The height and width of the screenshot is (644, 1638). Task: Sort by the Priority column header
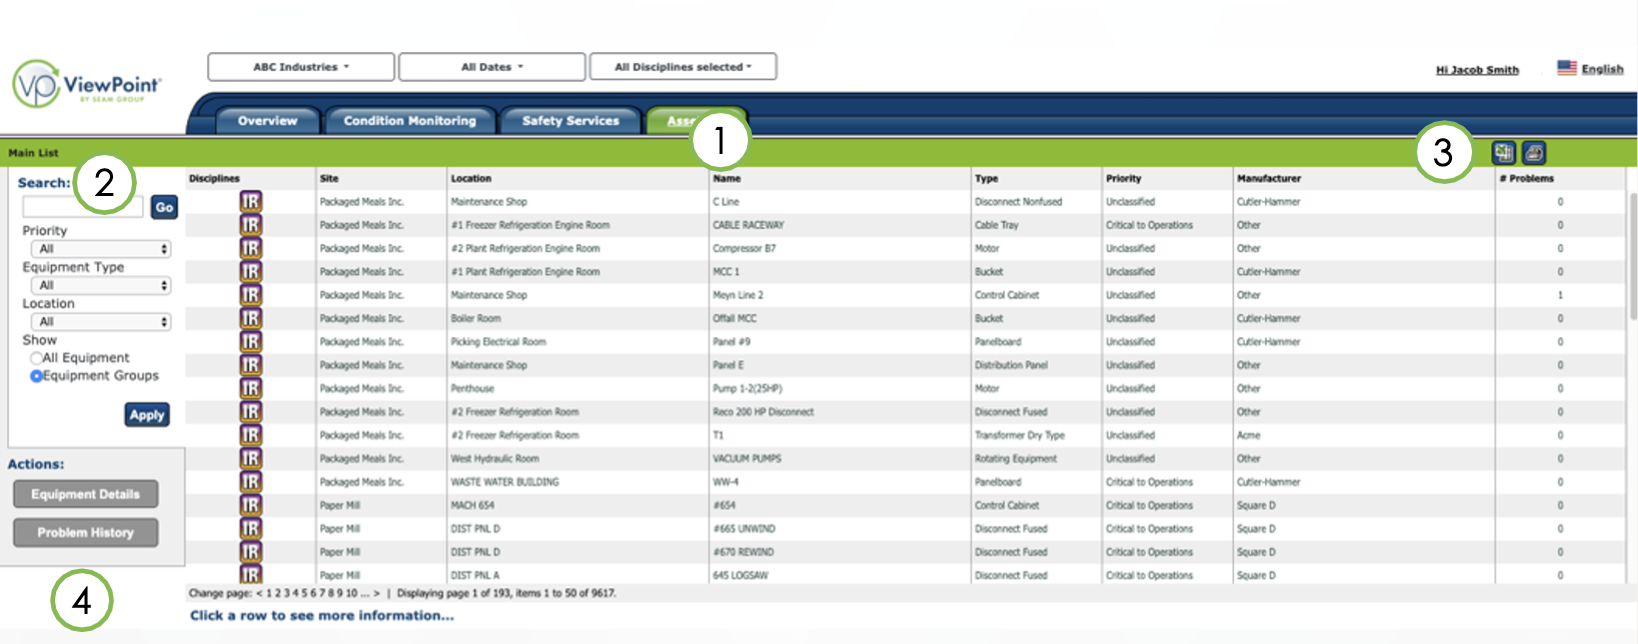[x=1124, y=178]
